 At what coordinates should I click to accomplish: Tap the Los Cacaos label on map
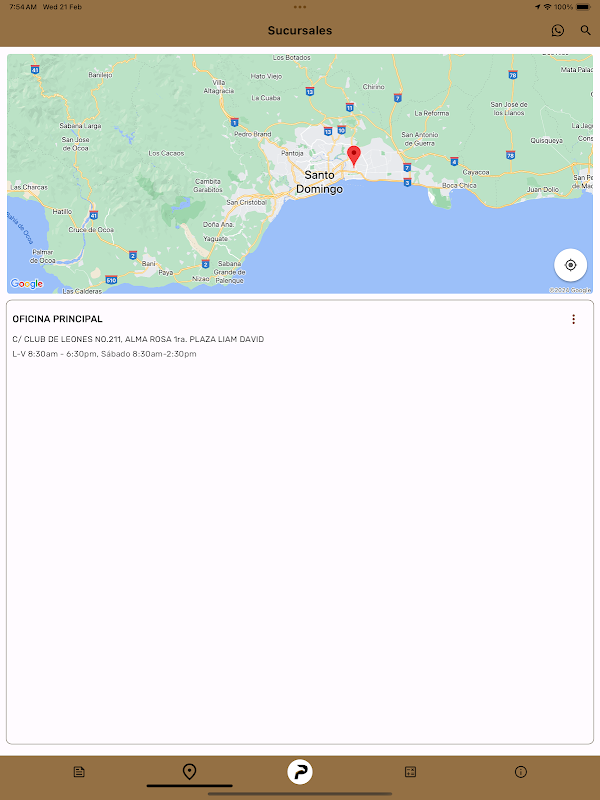point(166,153)
